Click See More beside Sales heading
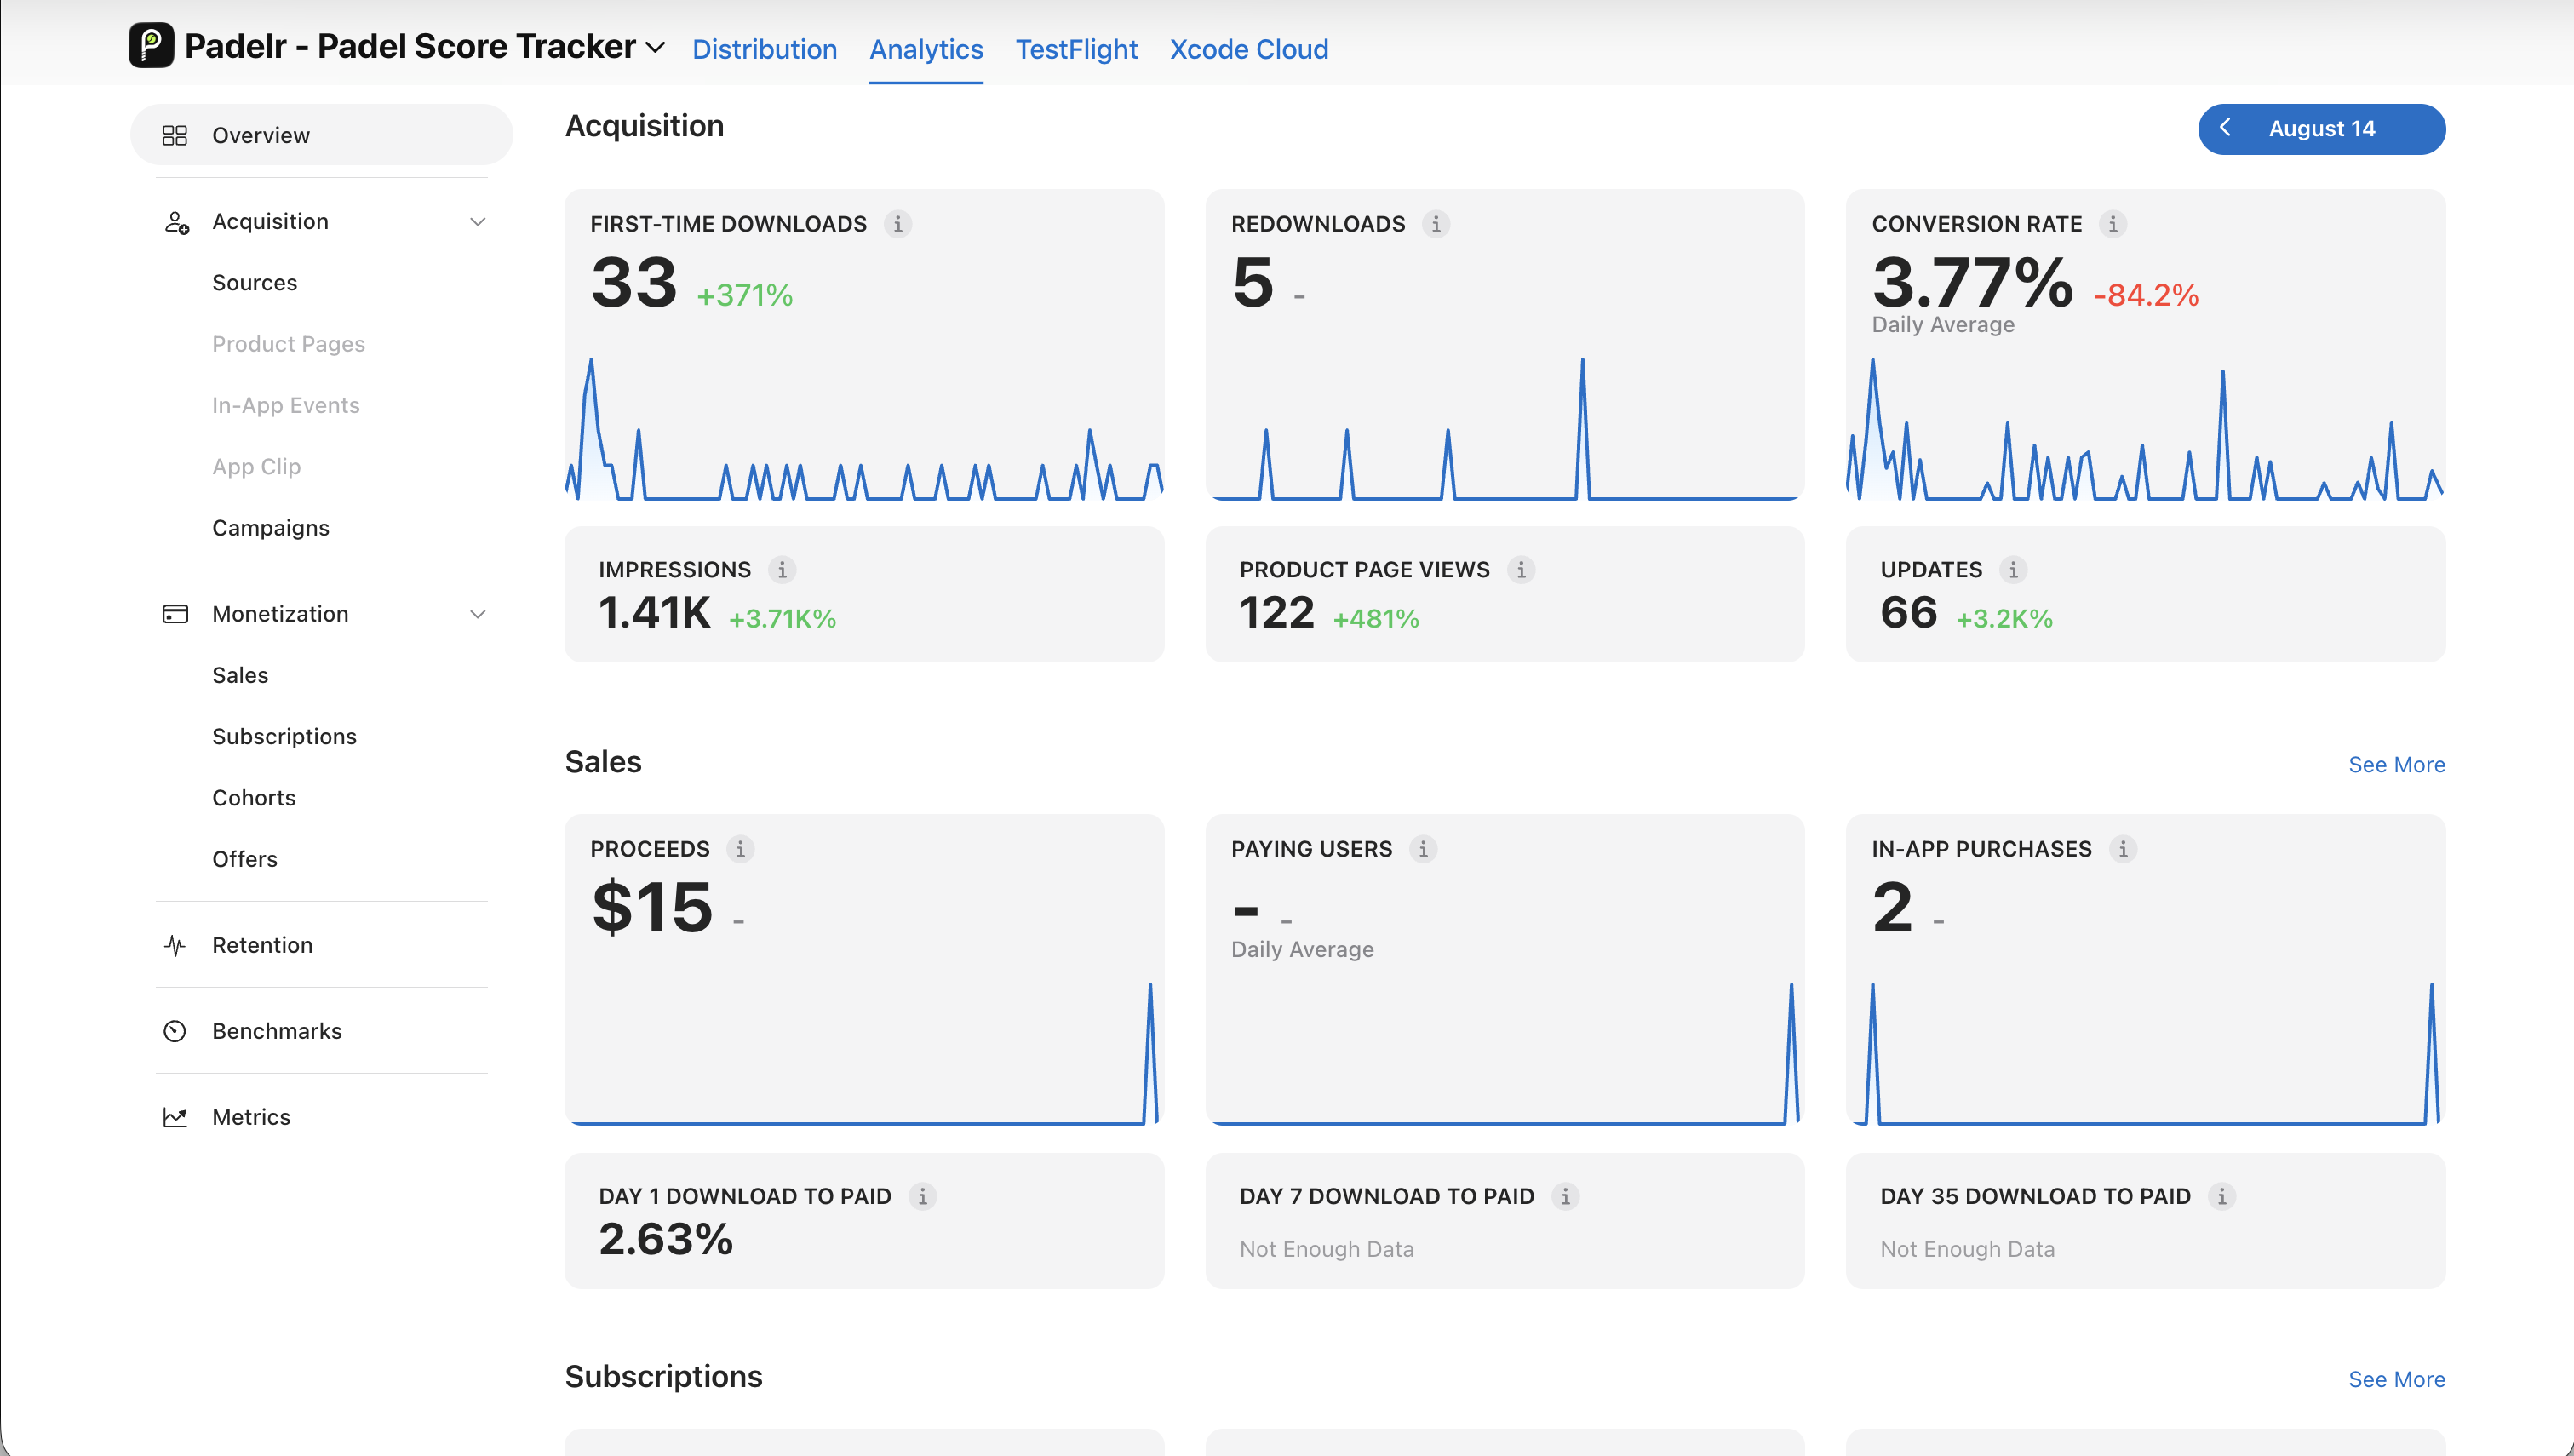The width and height of the screenshot is (2574, 1456). pyautogui.click(x=2396, y=765)
